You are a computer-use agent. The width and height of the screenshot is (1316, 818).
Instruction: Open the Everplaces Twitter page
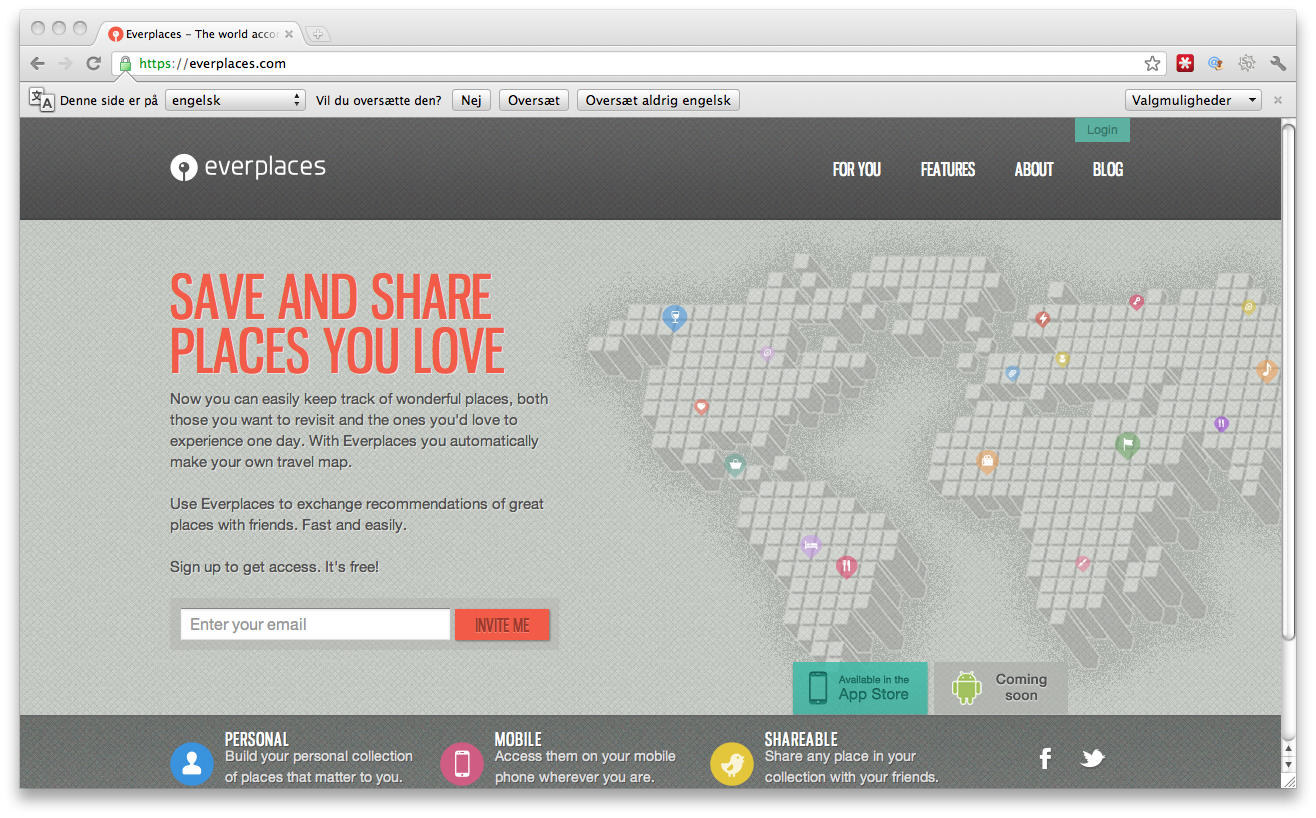[x=1092, y=758]
